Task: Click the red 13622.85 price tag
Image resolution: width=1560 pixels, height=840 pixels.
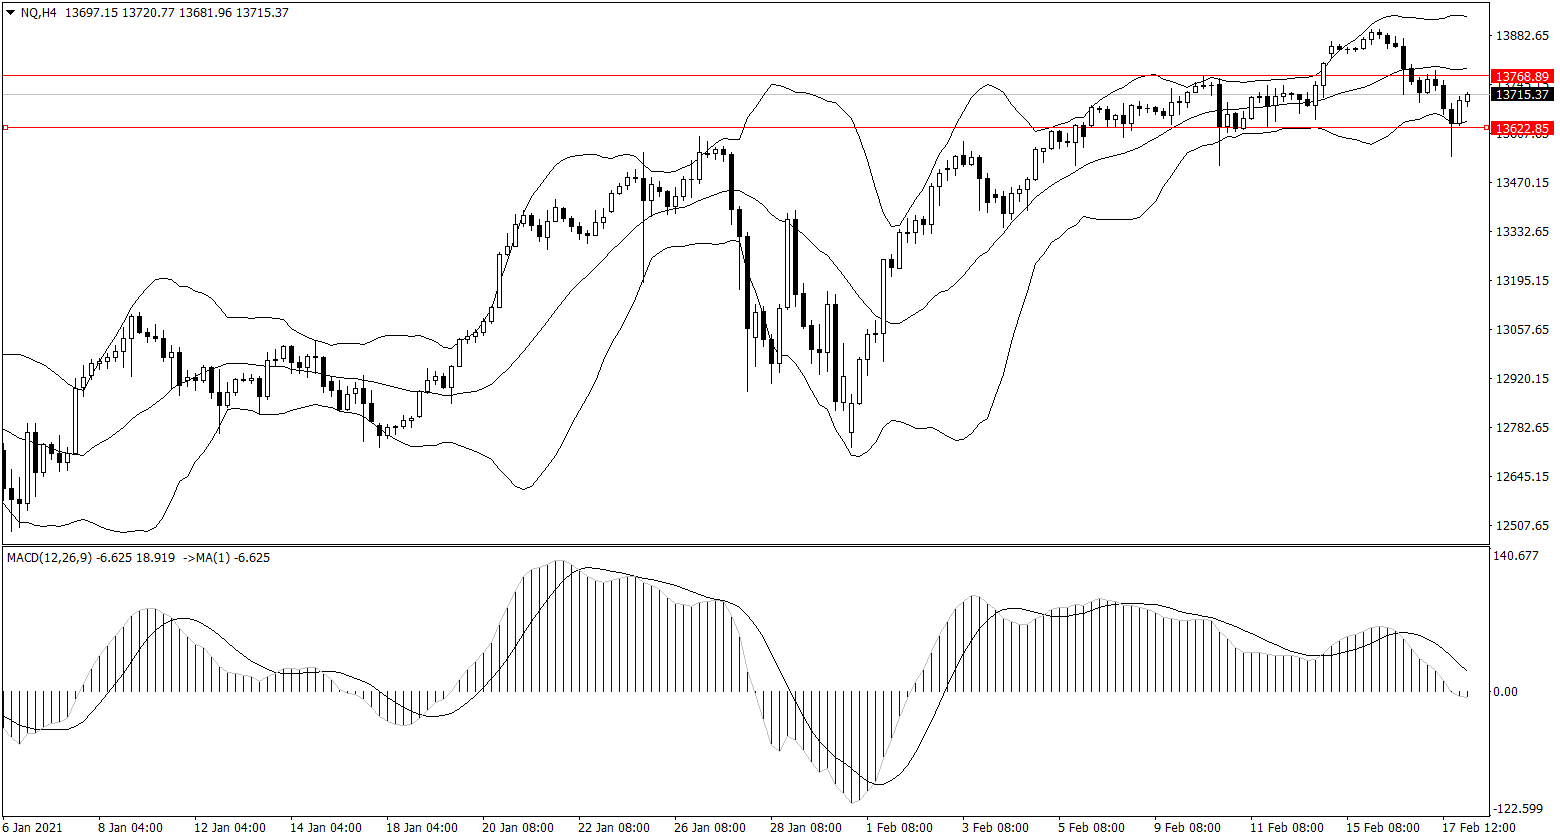Action: (1520, 128)
